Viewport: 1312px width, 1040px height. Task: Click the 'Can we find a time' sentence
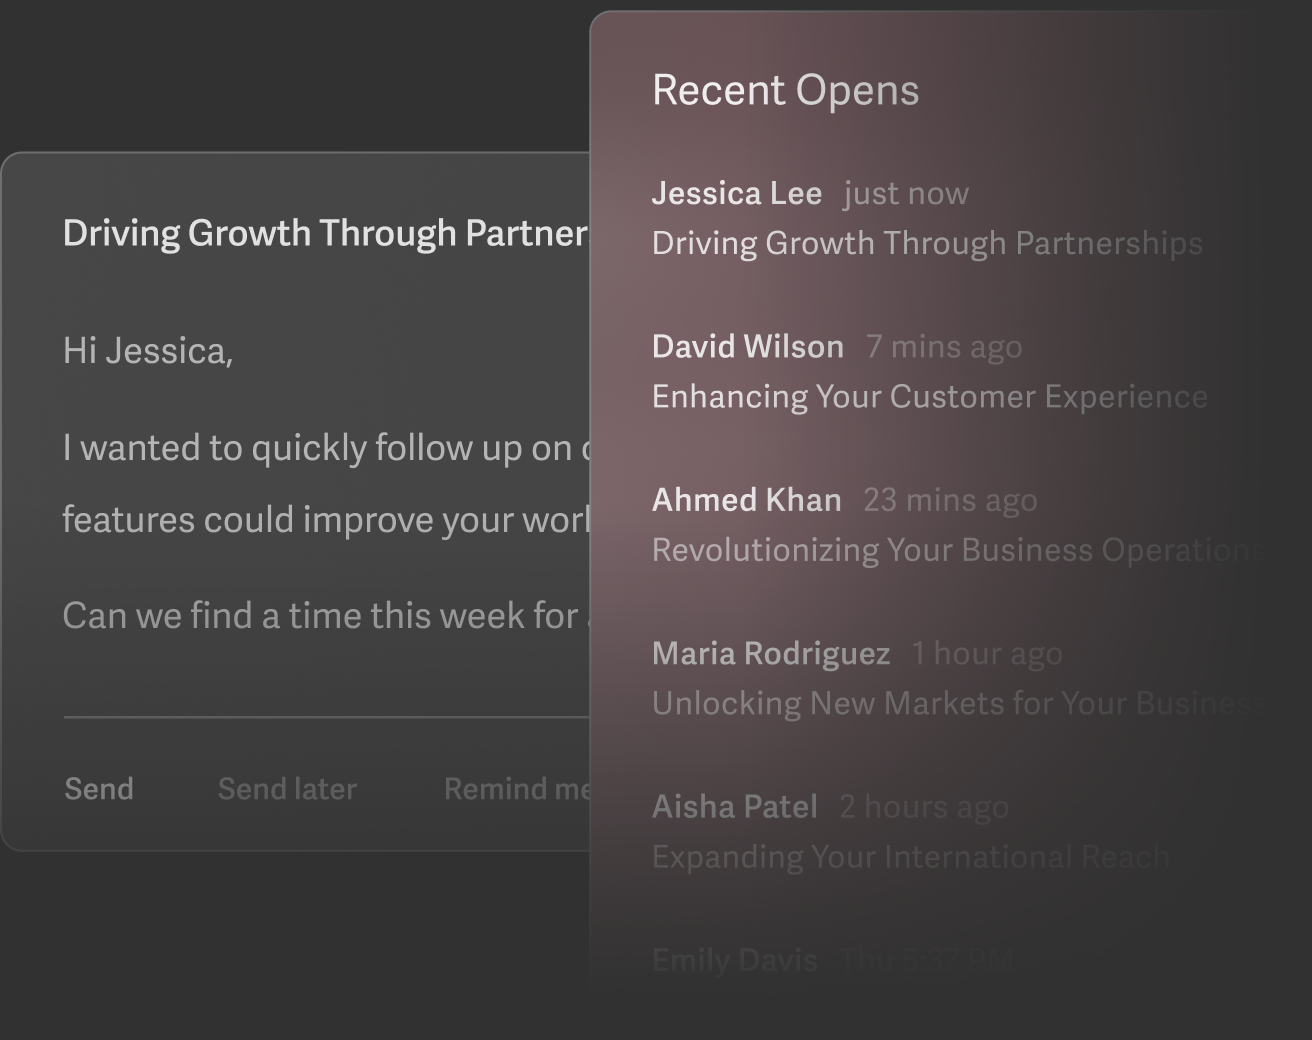[x=320, y=616]
